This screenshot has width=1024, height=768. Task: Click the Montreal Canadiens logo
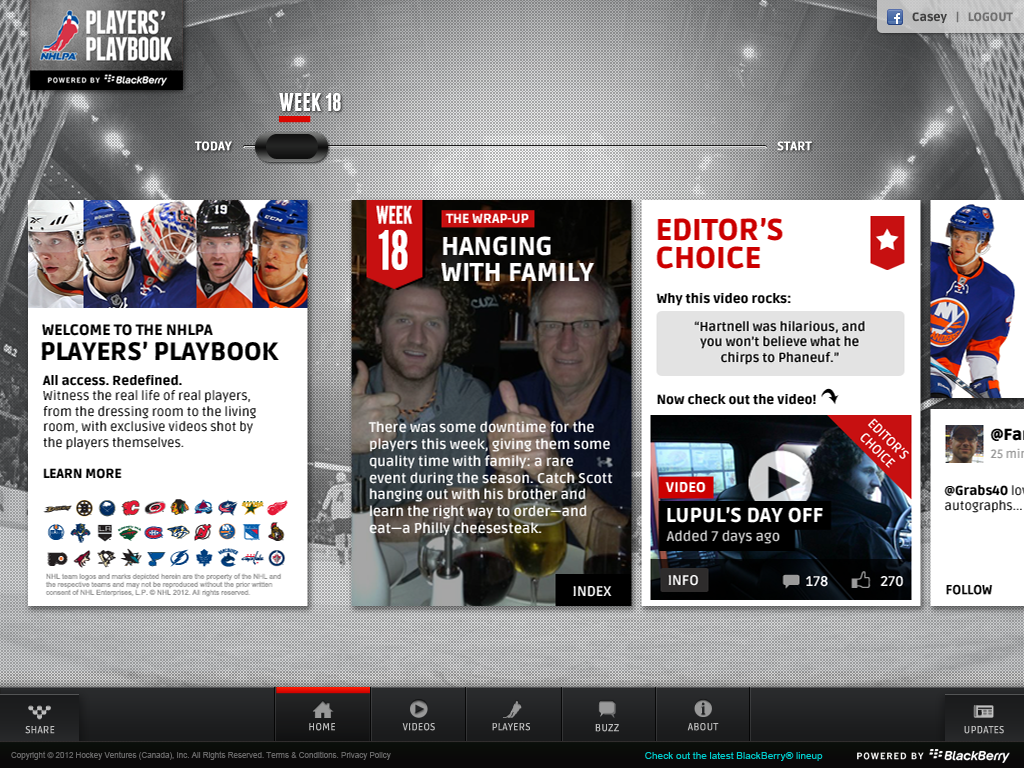click(x=154, y=532)
